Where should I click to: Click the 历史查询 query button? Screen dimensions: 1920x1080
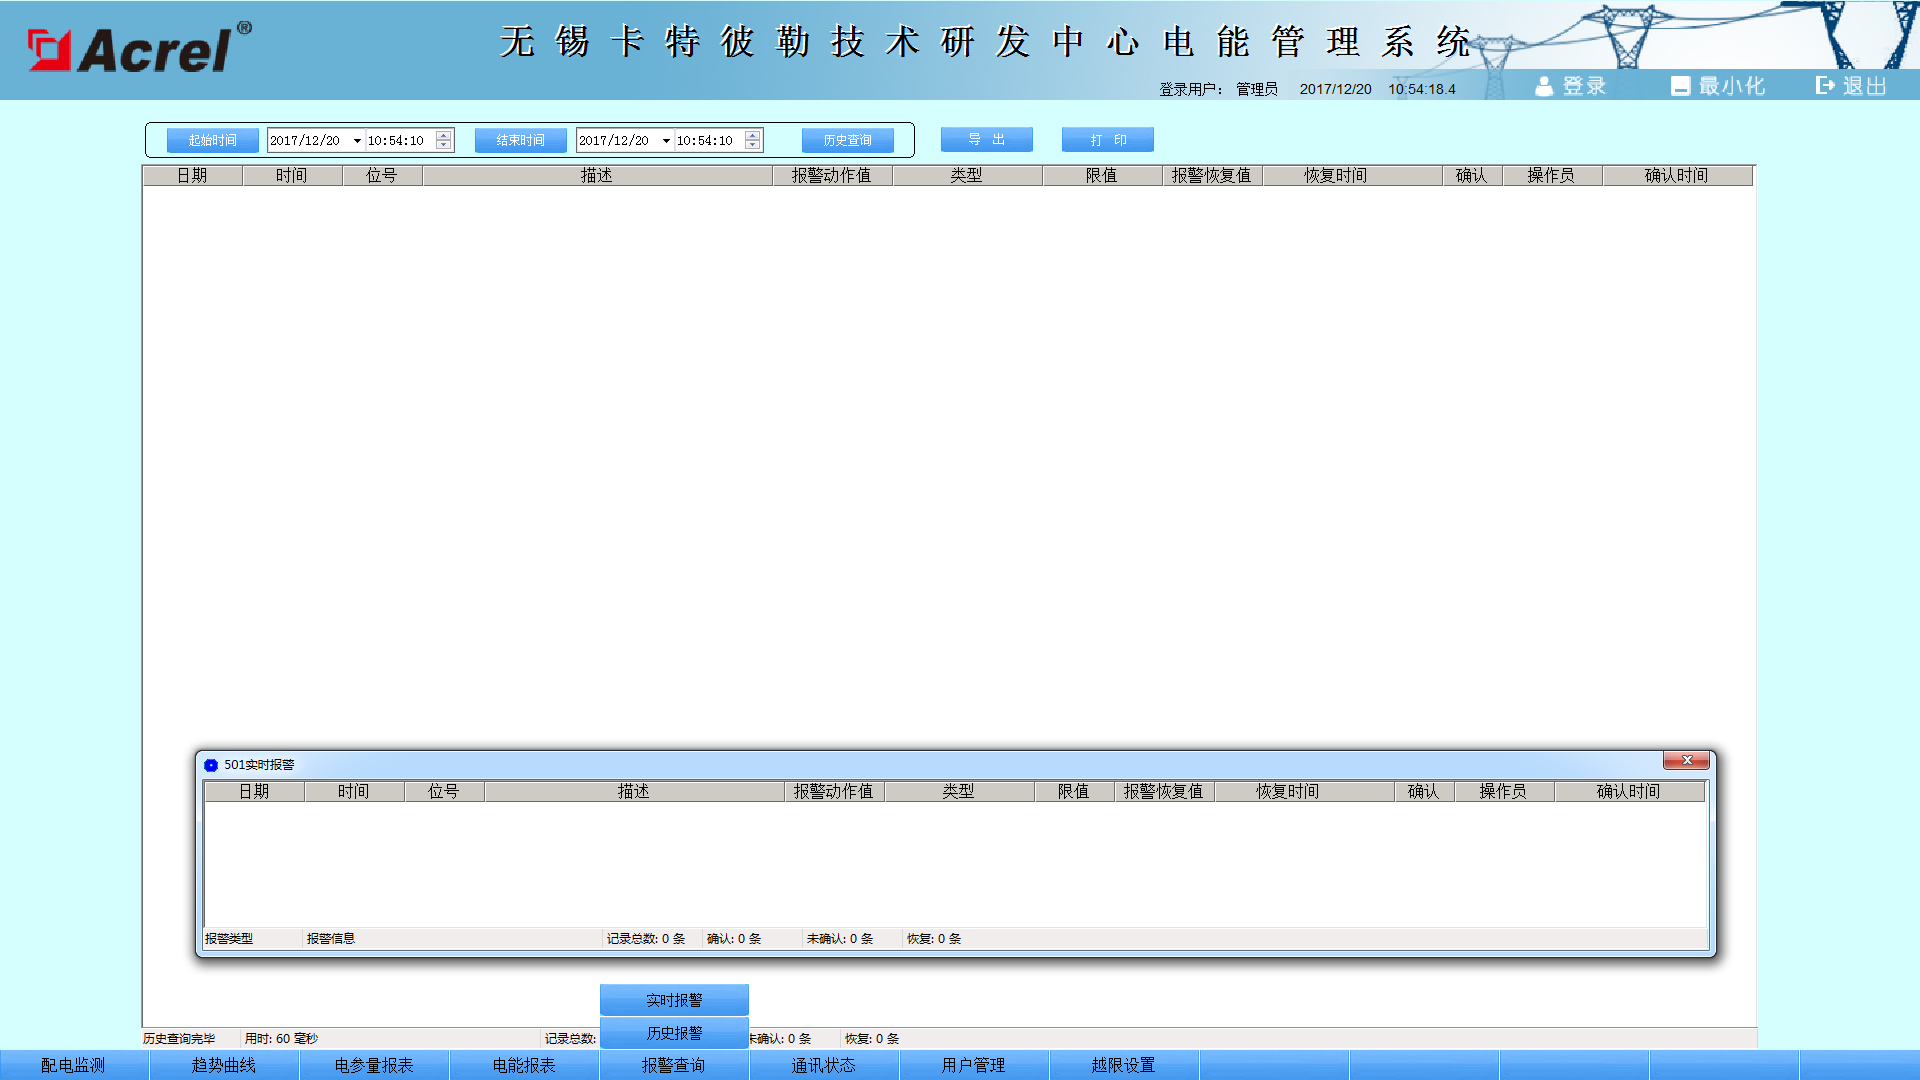(847, 141)
